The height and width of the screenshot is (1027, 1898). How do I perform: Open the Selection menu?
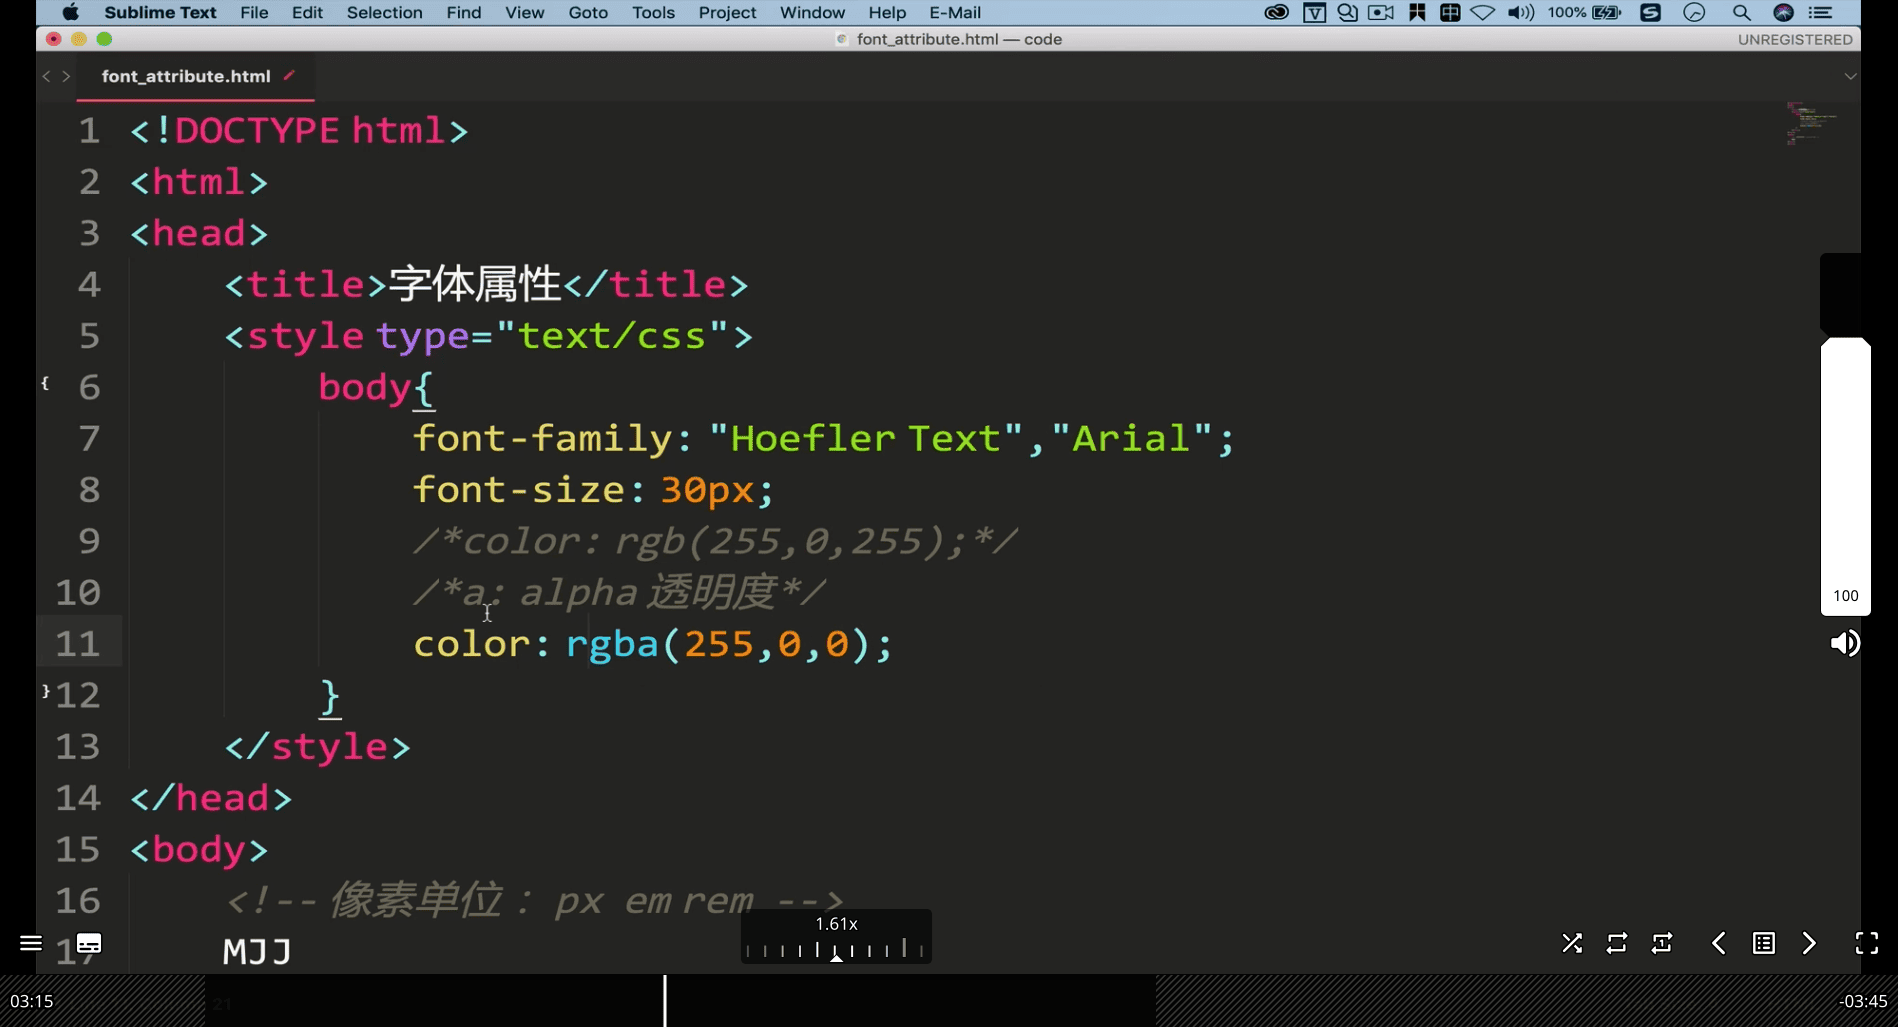point(384,13)
